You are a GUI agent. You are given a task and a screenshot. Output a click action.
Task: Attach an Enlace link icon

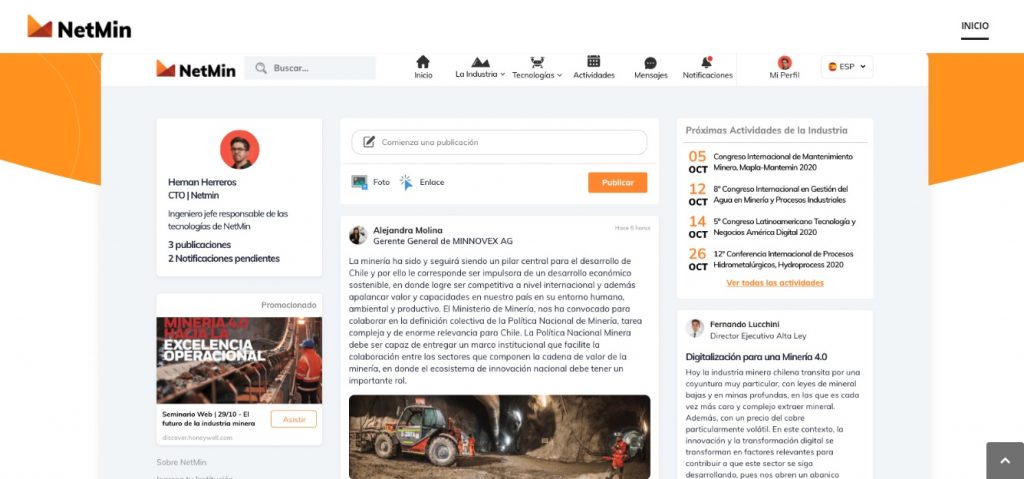406,182
